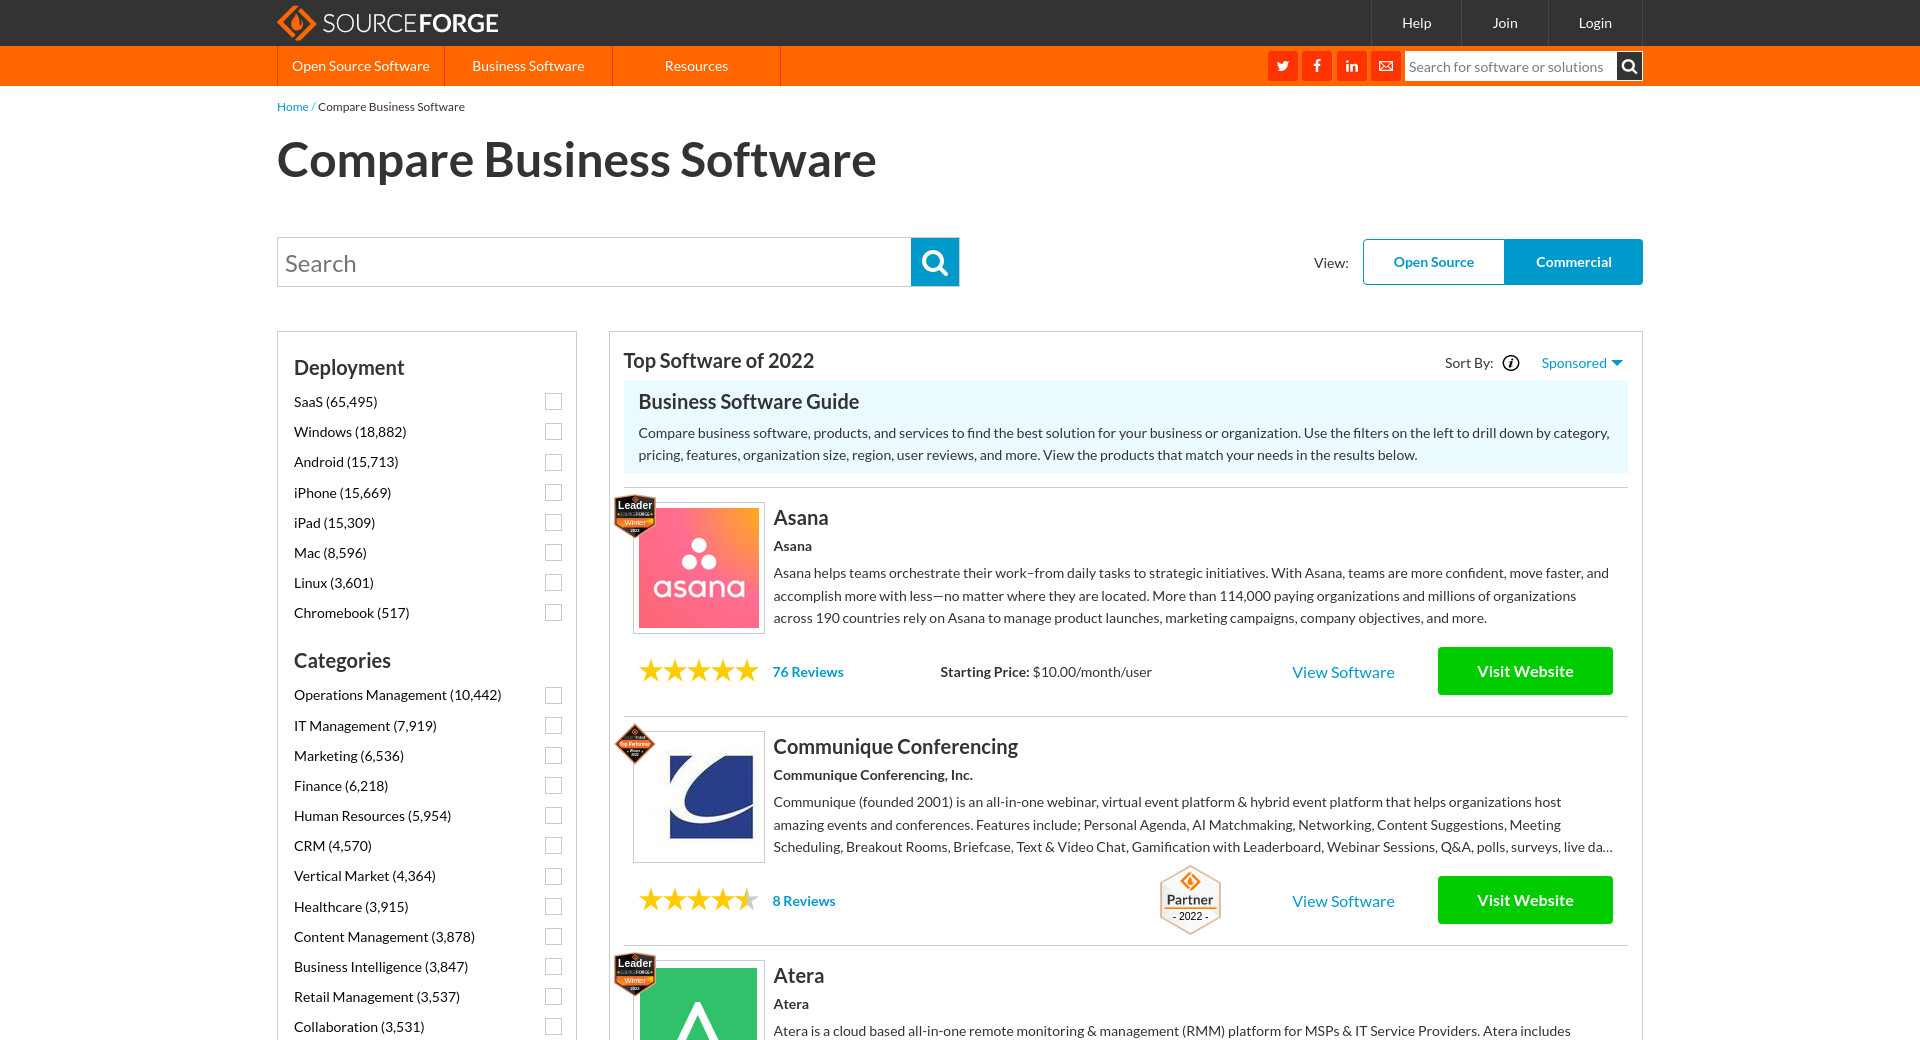Open Asana's 76 Reviews link
1920x1040 pixels.
[807, 672]
